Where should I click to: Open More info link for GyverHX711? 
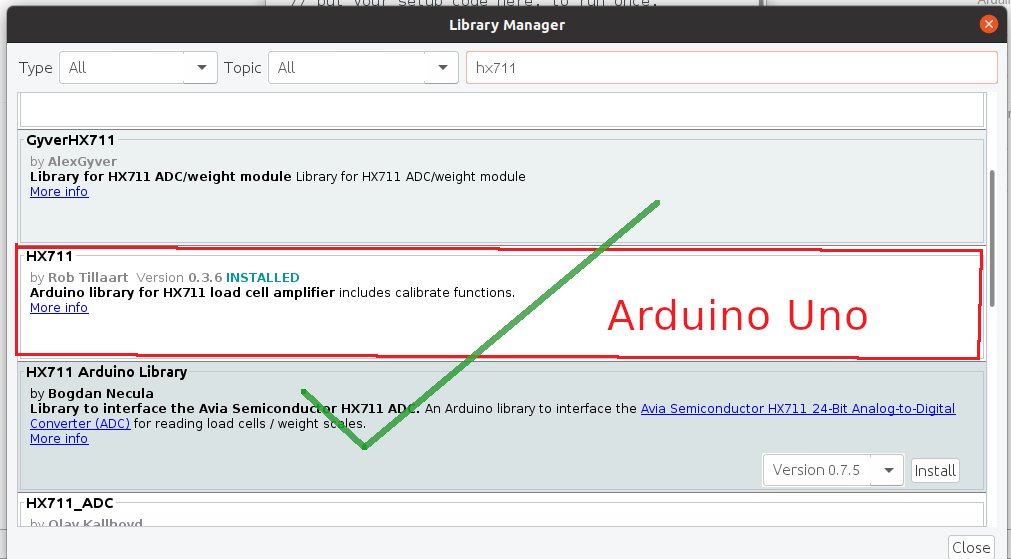(59, 191)
